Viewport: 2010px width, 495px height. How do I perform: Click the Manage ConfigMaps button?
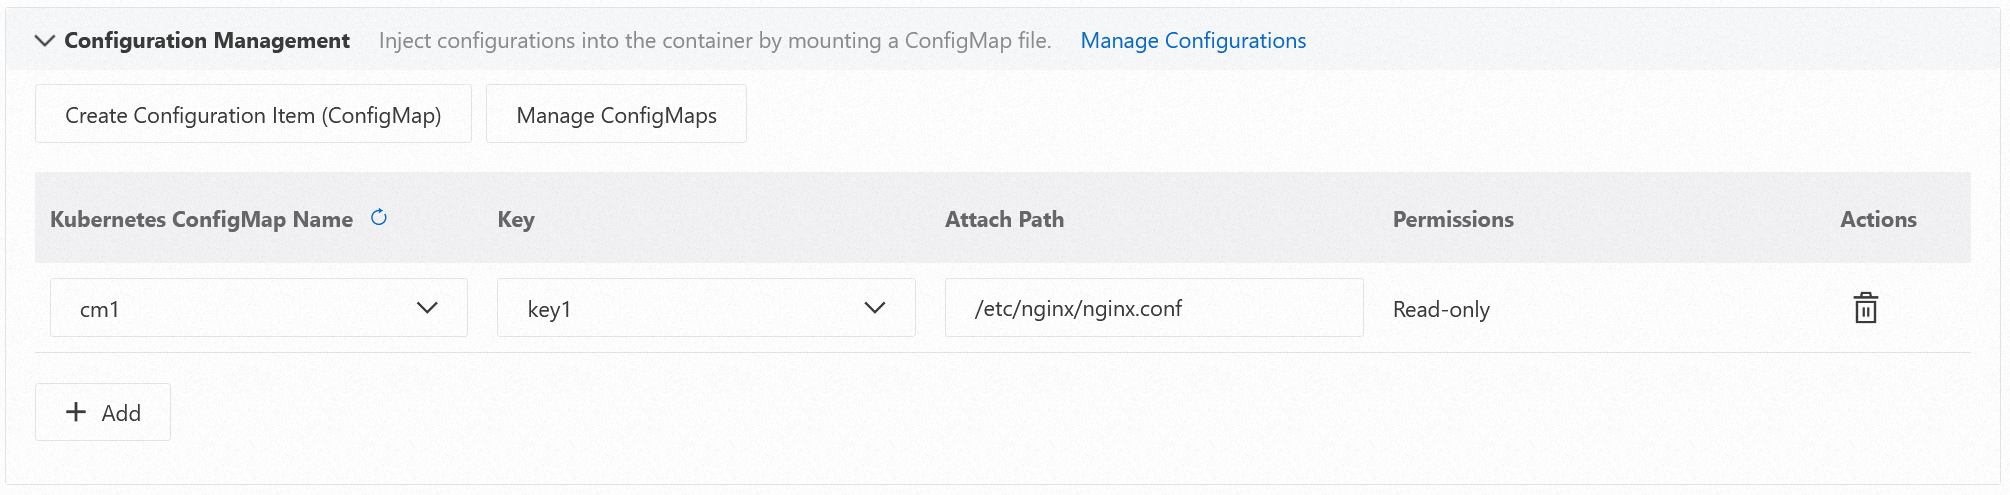(616, 115)
